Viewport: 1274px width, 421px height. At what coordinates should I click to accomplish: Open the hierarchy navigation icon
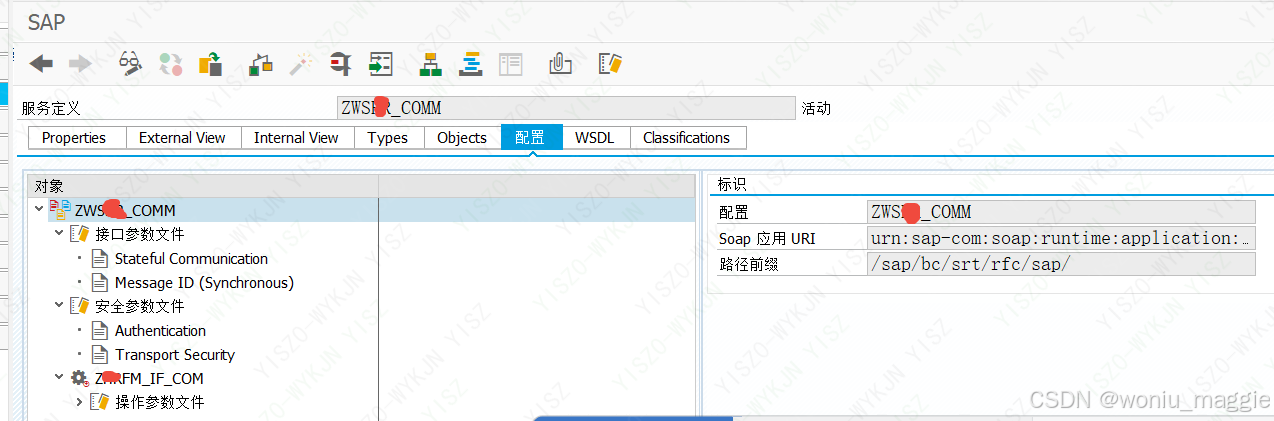(x=431, y=65)
